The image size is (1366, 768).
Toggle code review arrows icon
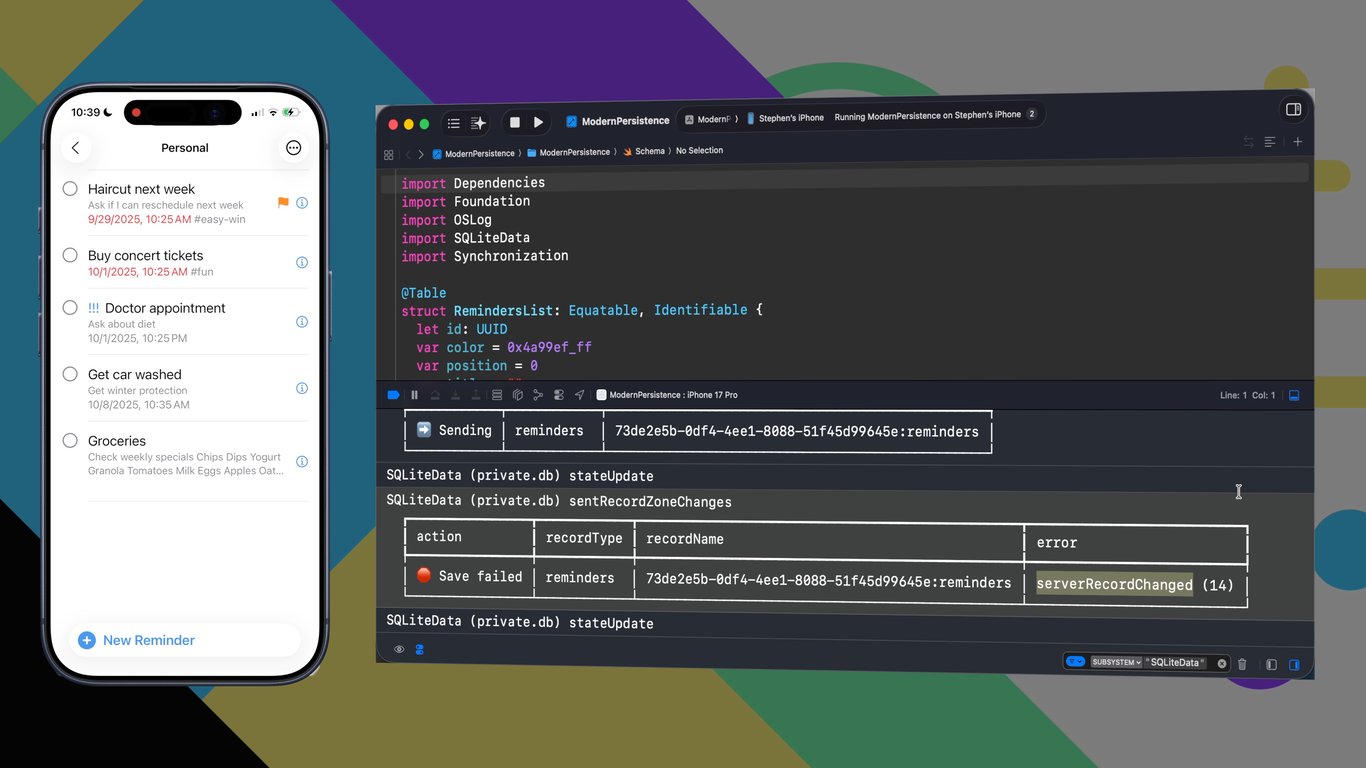(1248, 142)
